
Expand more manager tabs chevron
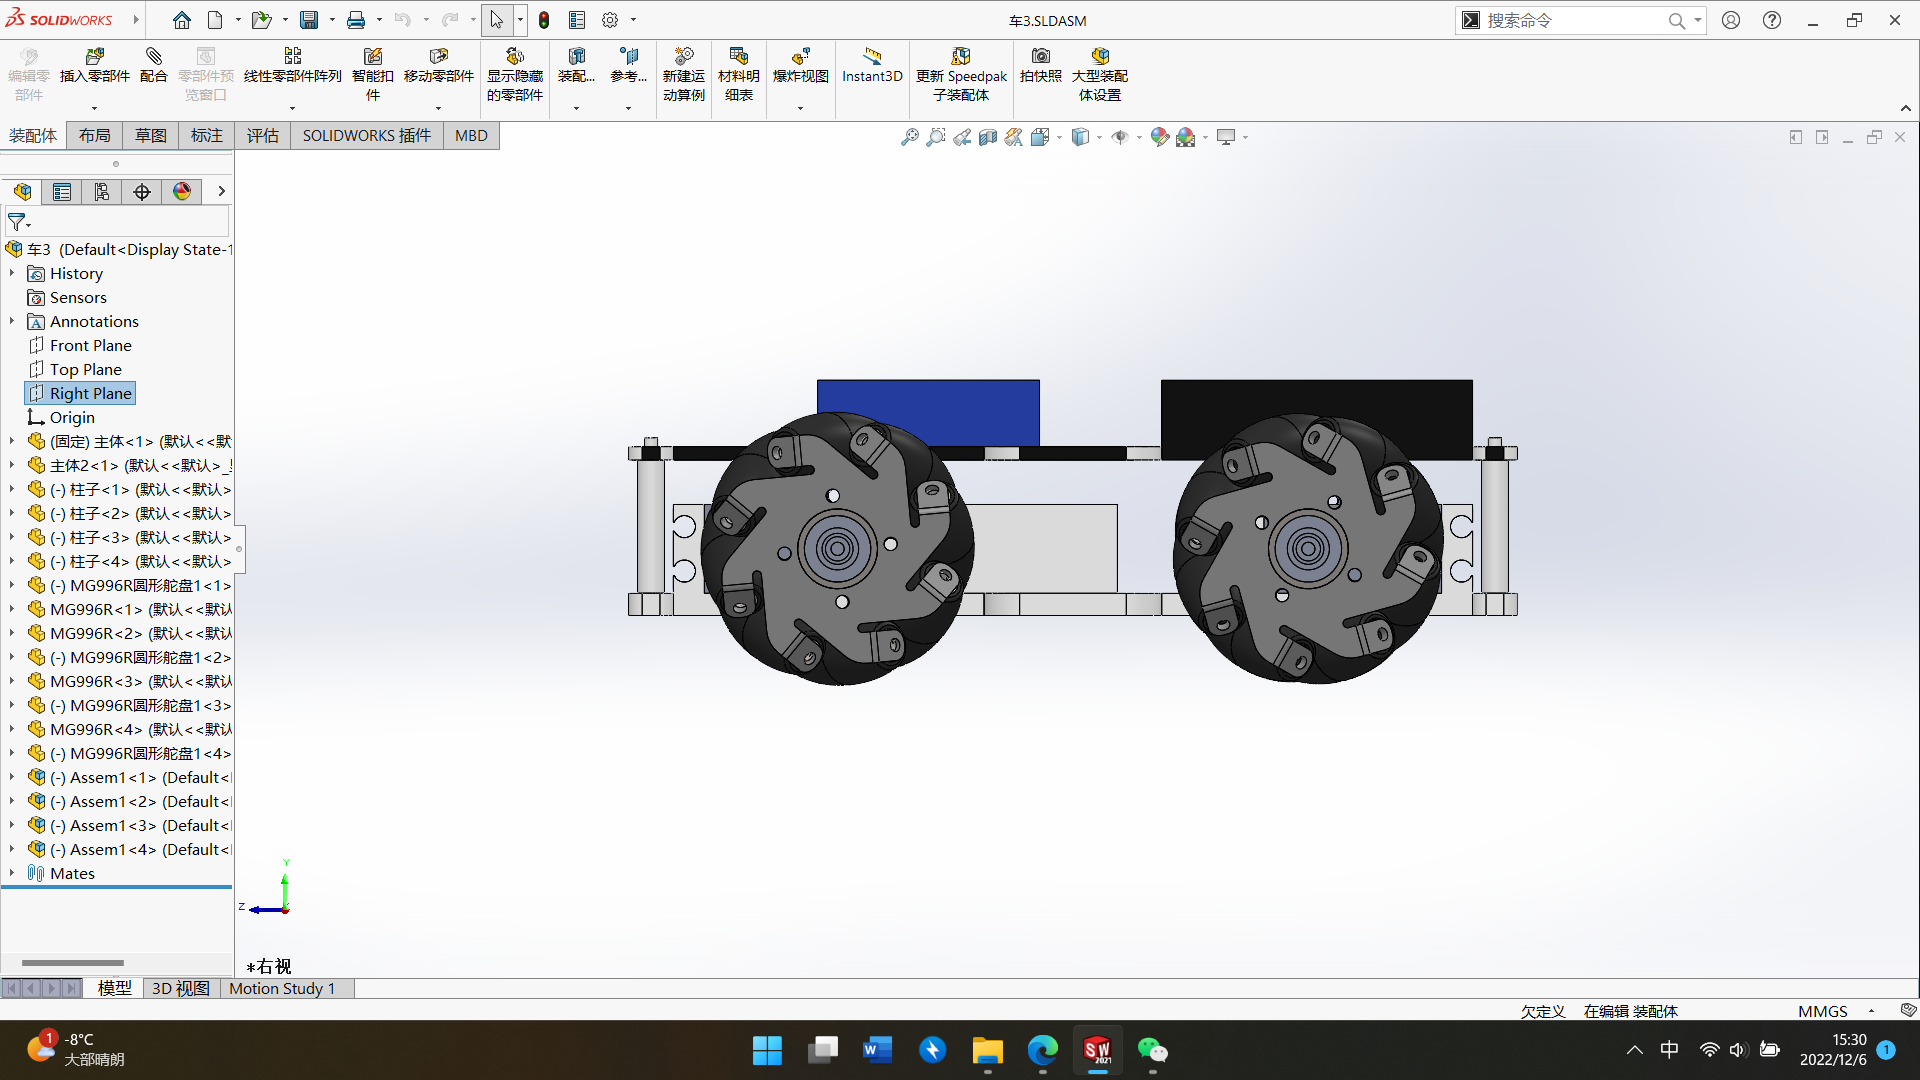(x=221, y=191)
